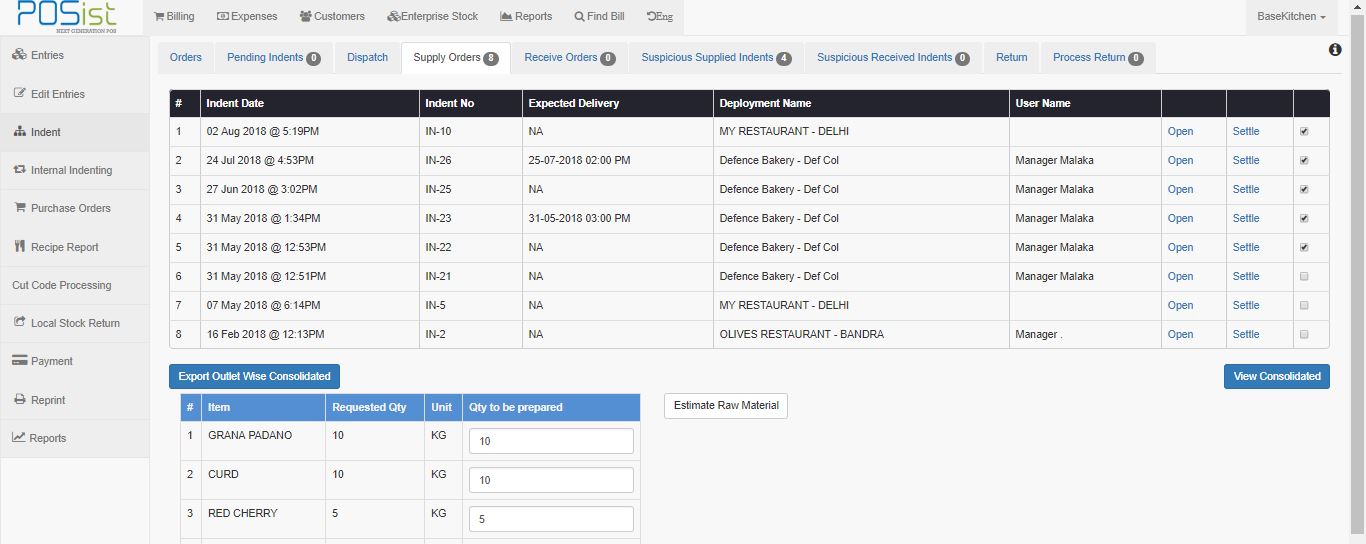The height and width of the screenshot is (544, 1366).
Task: Click Estimate Raw Material button
Action: 726,406
